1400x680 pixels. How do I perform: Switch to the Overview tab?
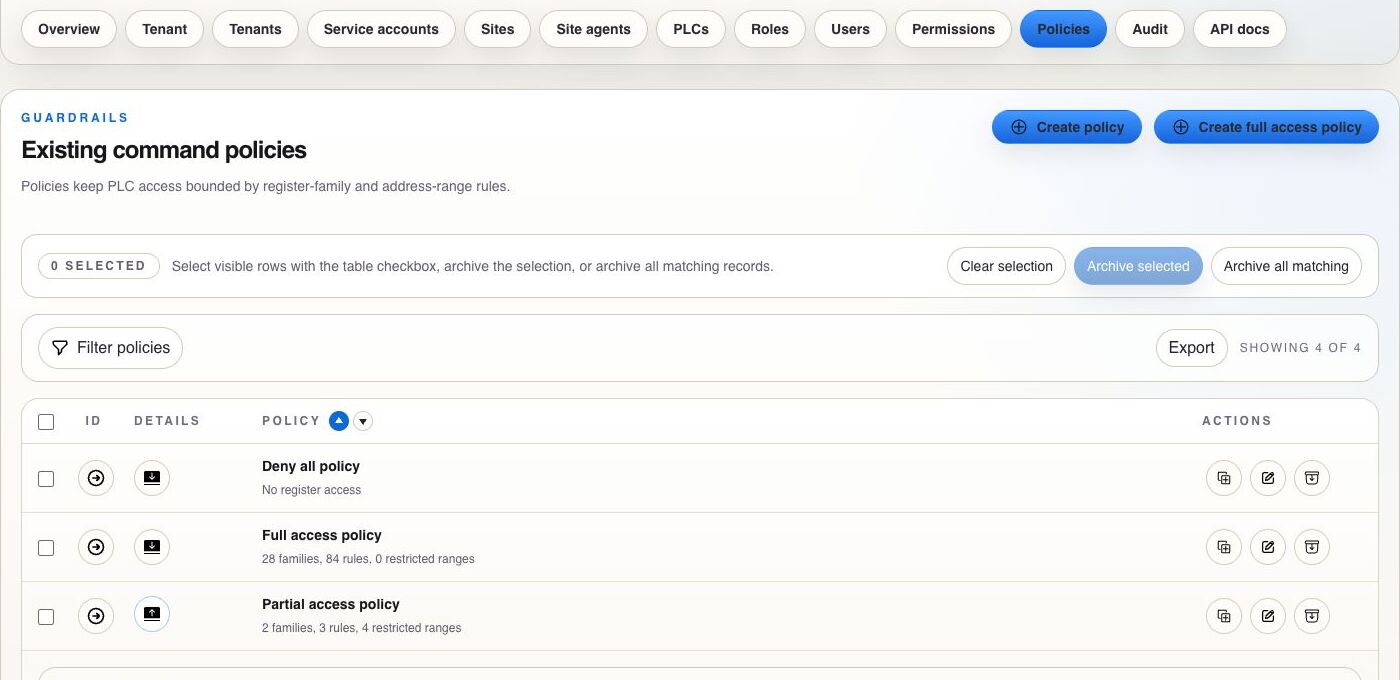(x=69, y=29)
